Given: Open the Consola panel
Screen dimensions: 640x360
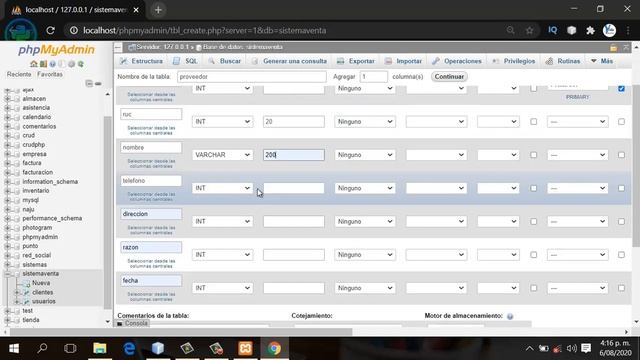Looking at the screenshot, I should tap(132, 323).
